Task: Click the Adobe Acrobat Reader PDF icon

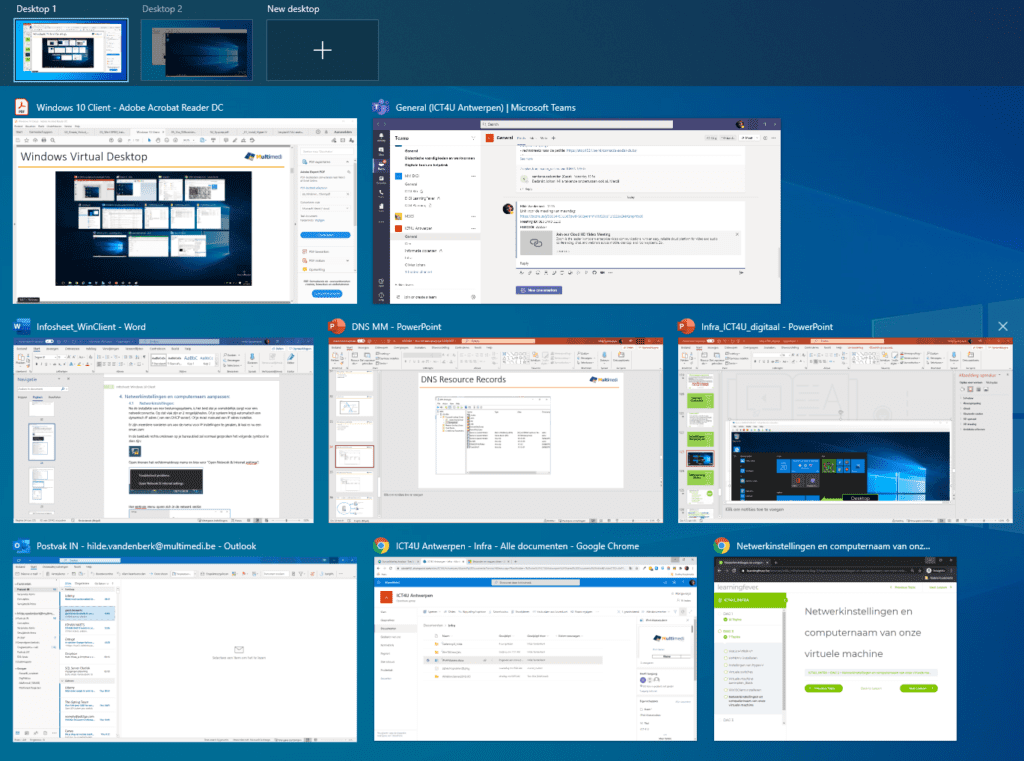Action: [22, 107]
